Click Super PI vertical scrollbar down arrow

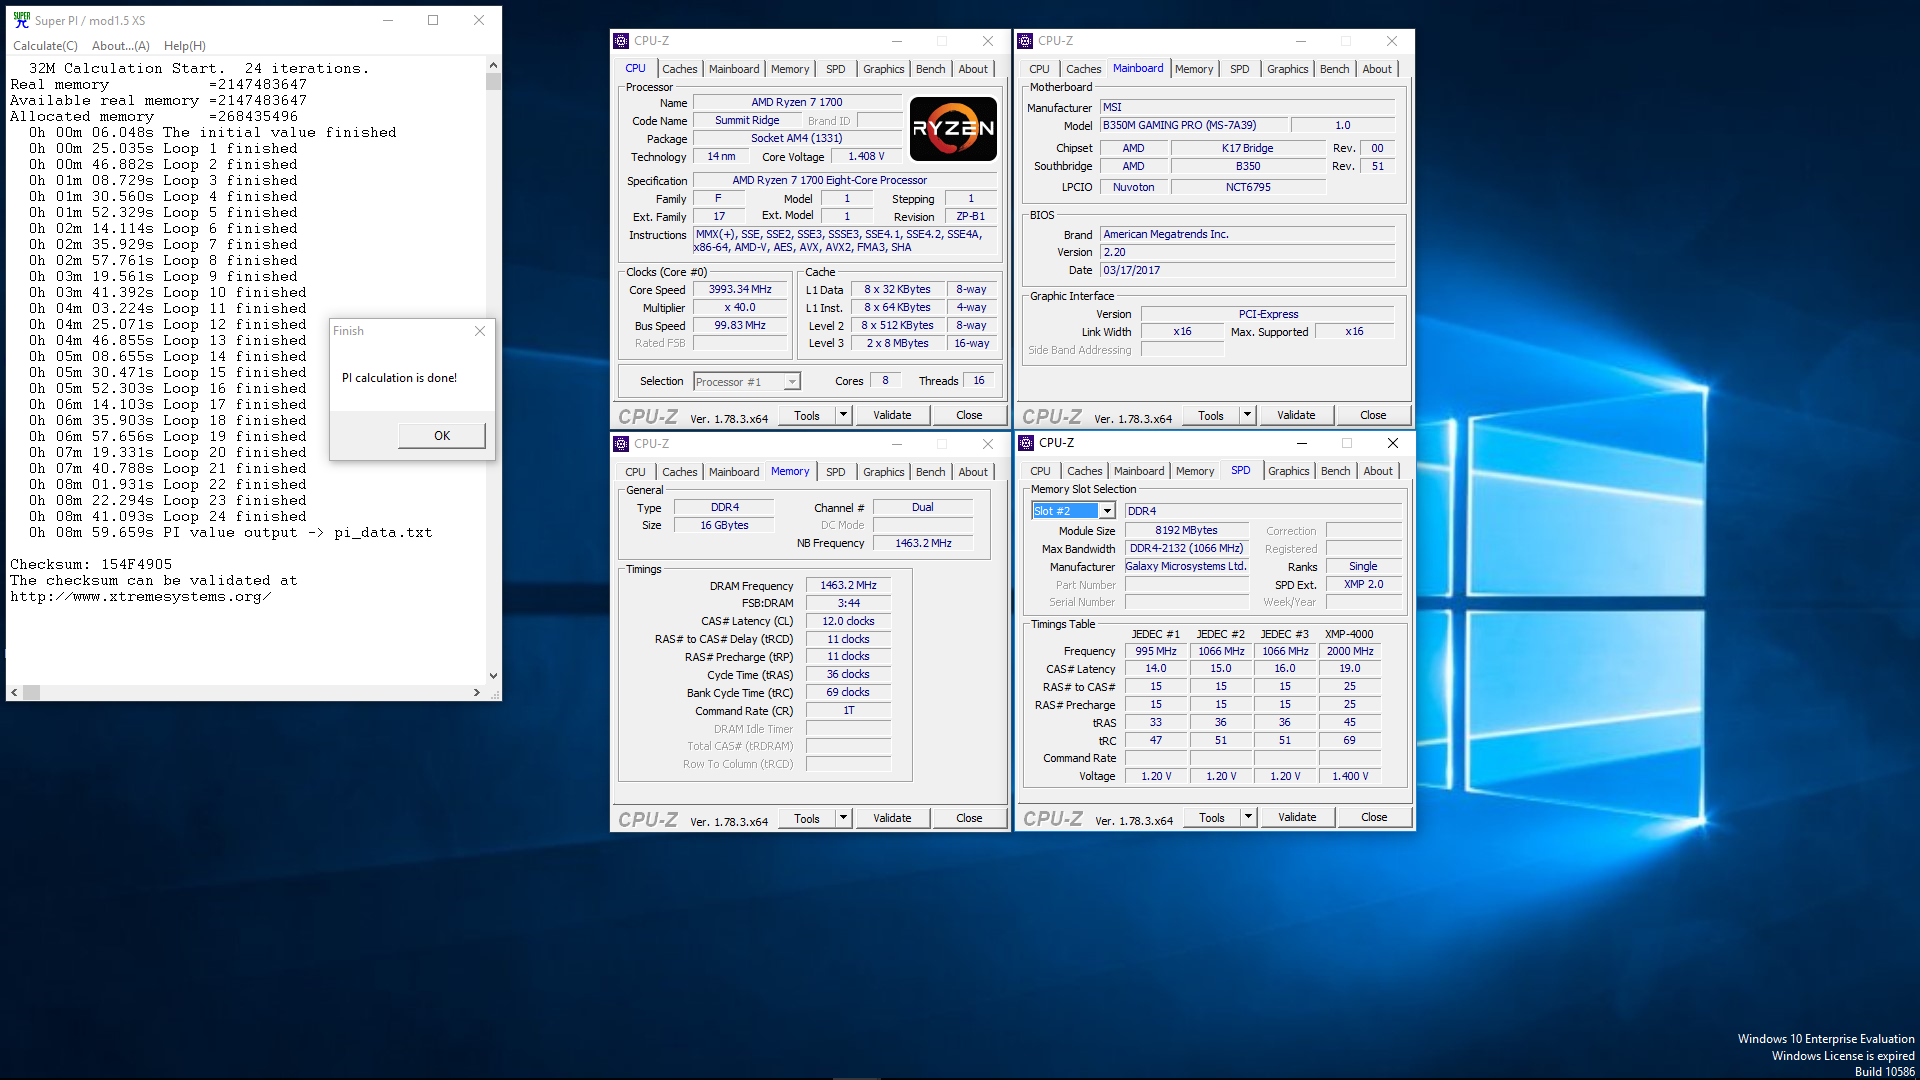click(x=493, y=676)
